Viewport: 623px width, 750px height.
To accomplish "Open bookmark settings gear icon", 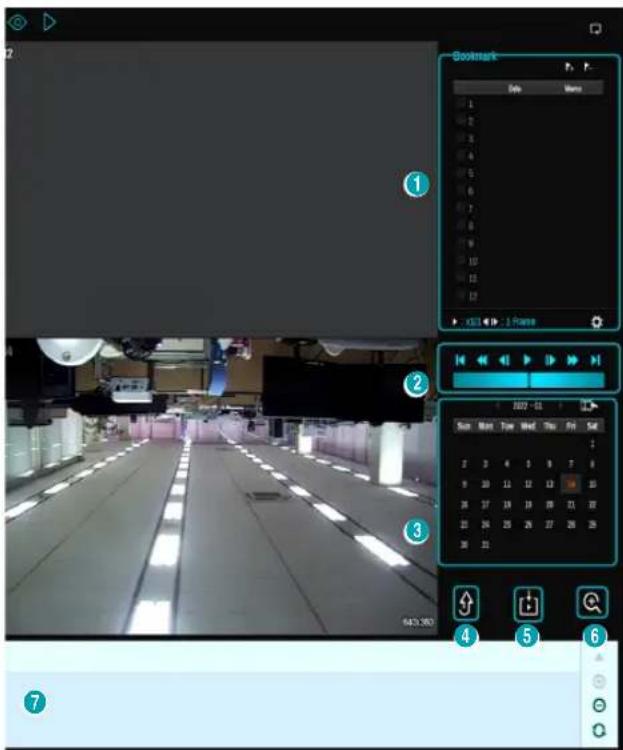I will pos(596,322).
